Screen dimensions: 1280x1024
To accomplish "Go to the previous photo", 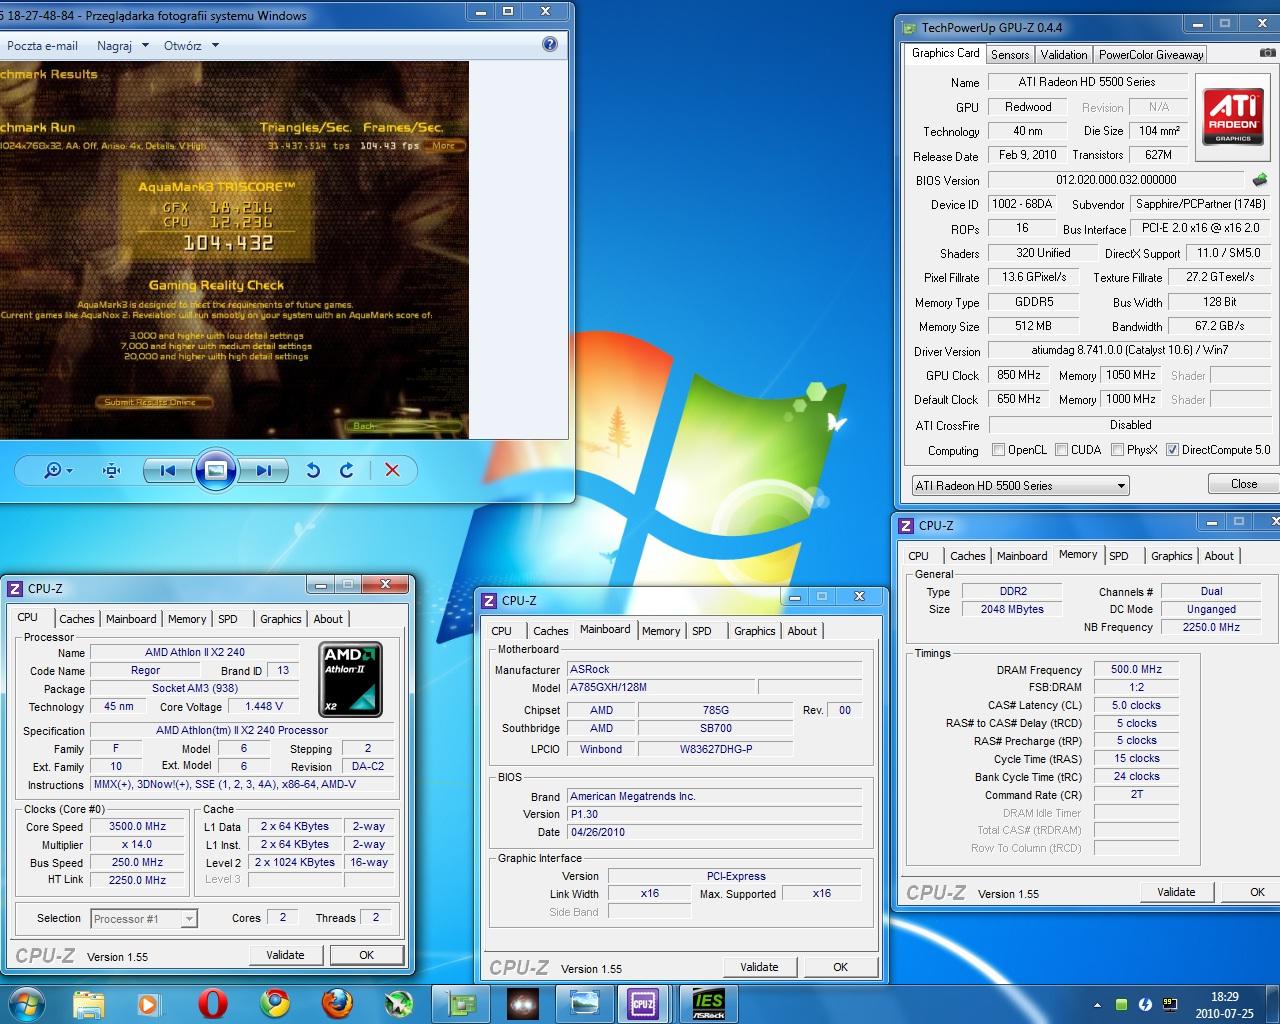I will (x=167, y=470).
